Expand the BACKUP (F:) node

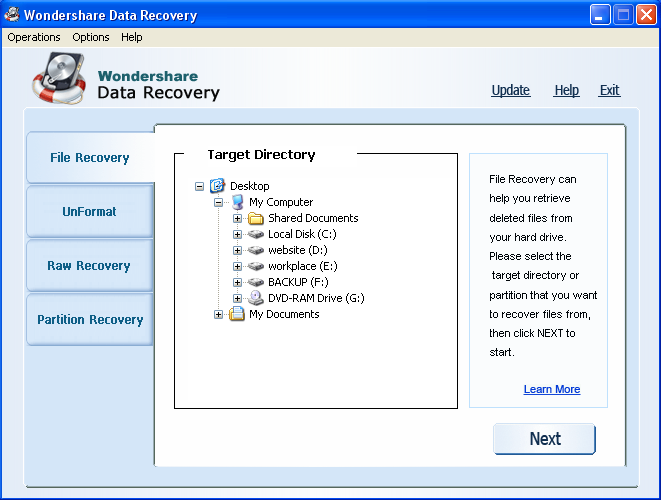(237, 282)
